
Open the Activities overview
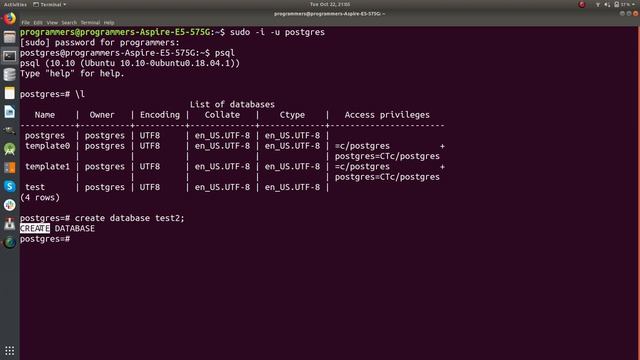tap(15, 4)
